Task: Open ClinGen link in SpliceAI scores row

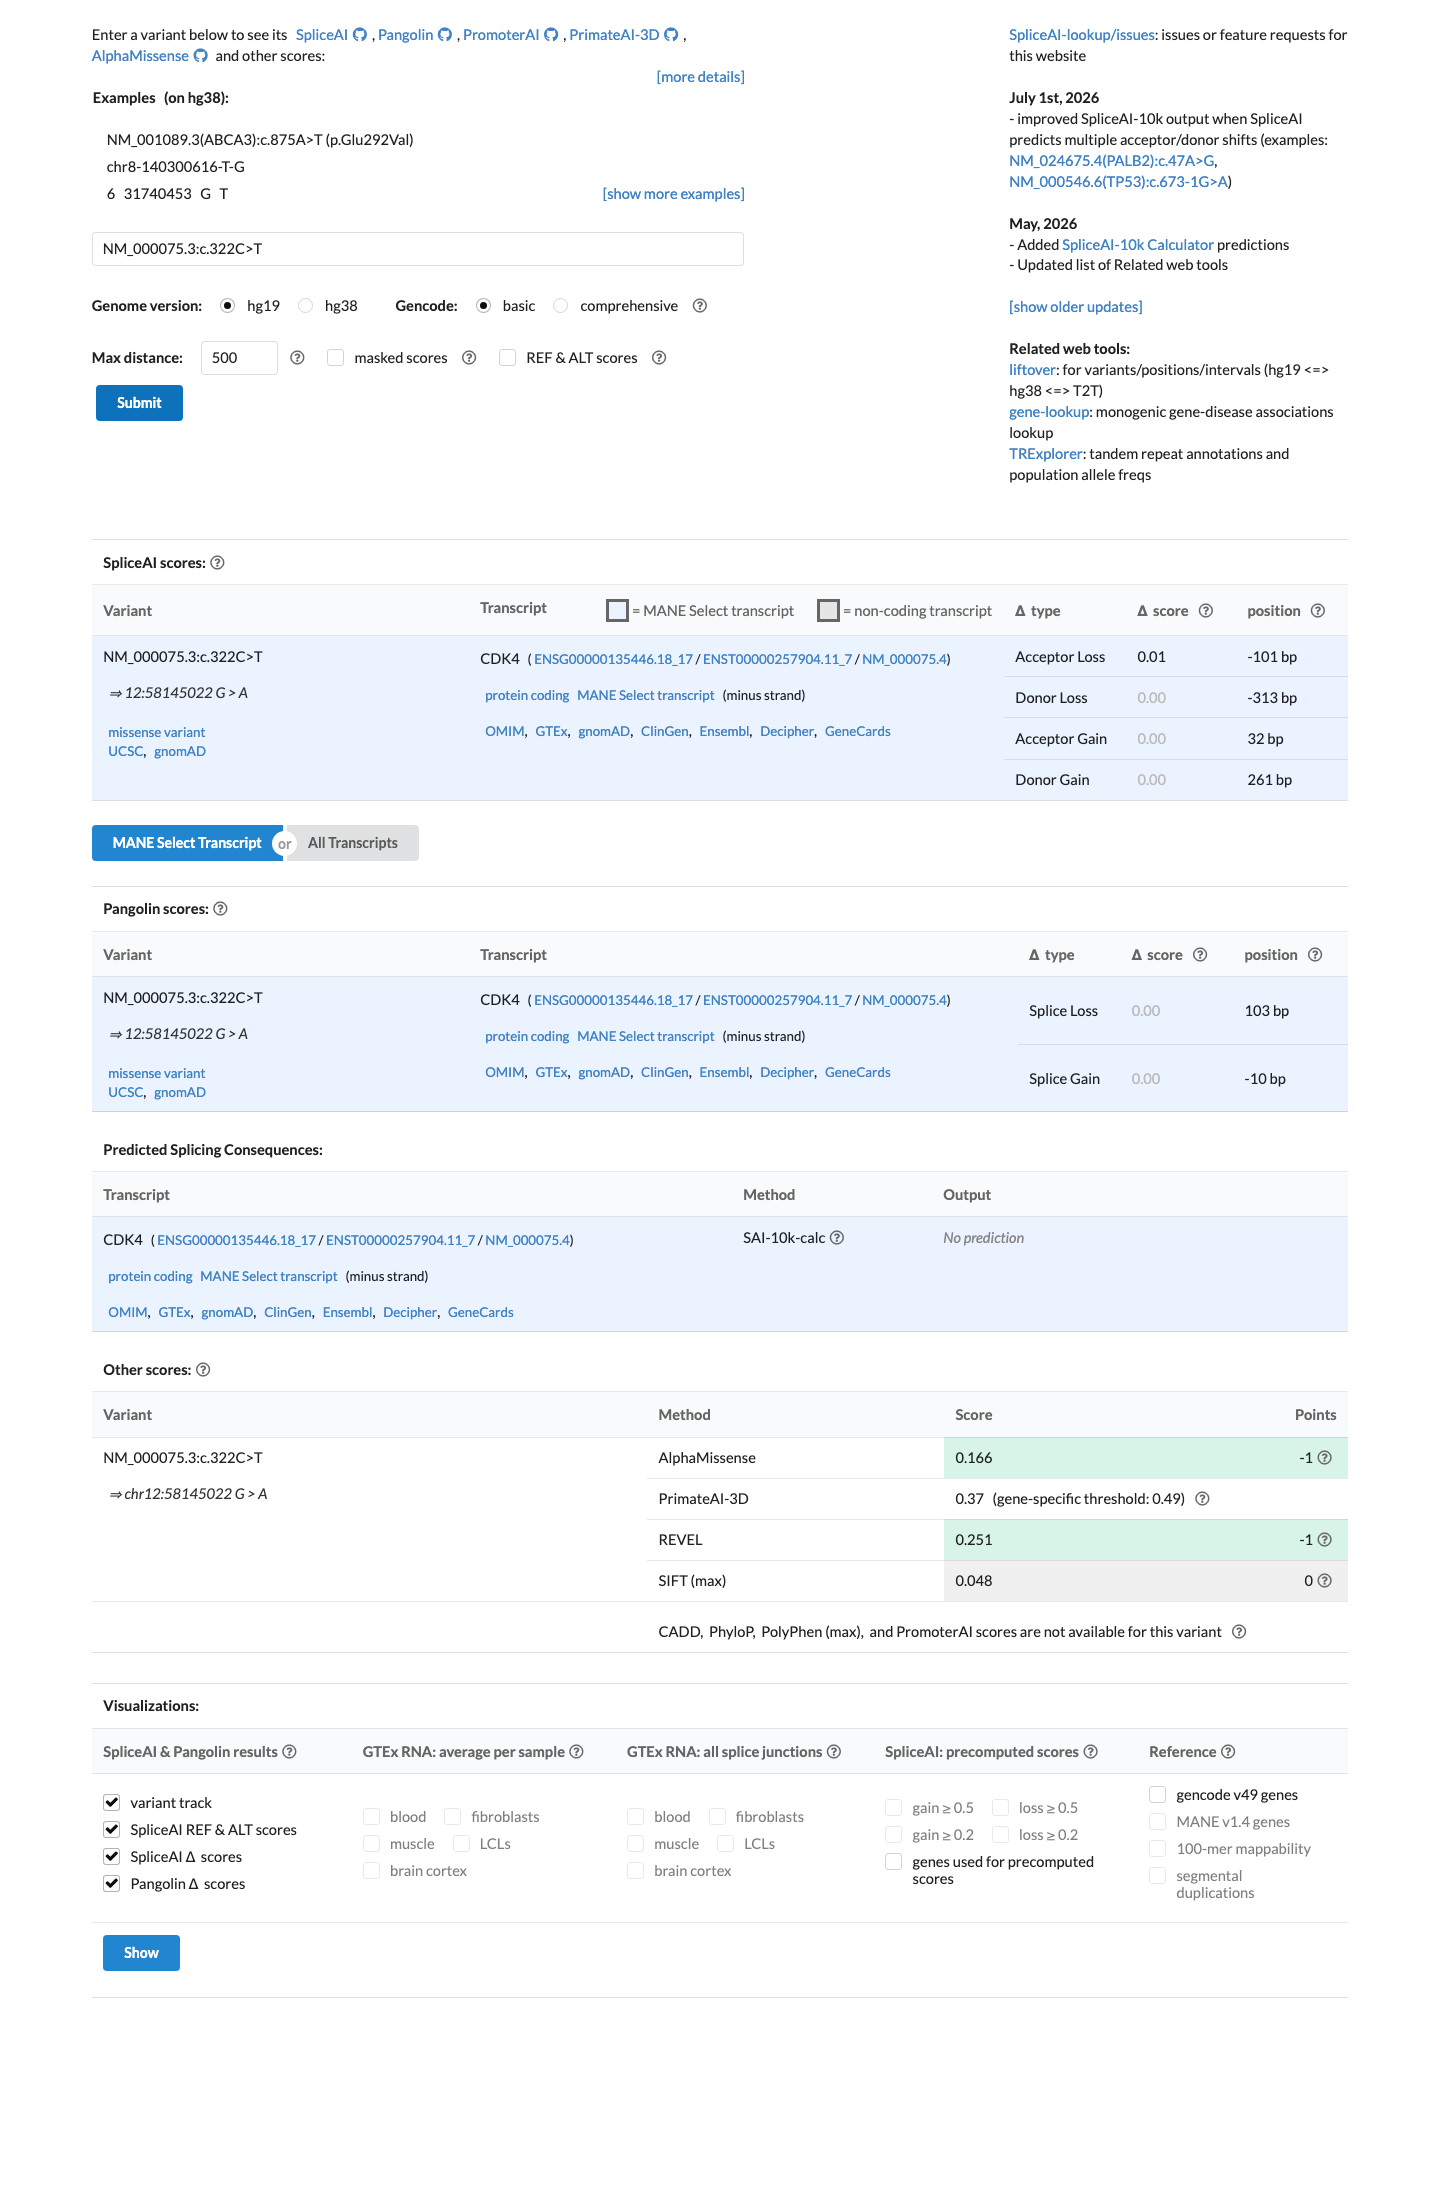Action: coord(664,731)
